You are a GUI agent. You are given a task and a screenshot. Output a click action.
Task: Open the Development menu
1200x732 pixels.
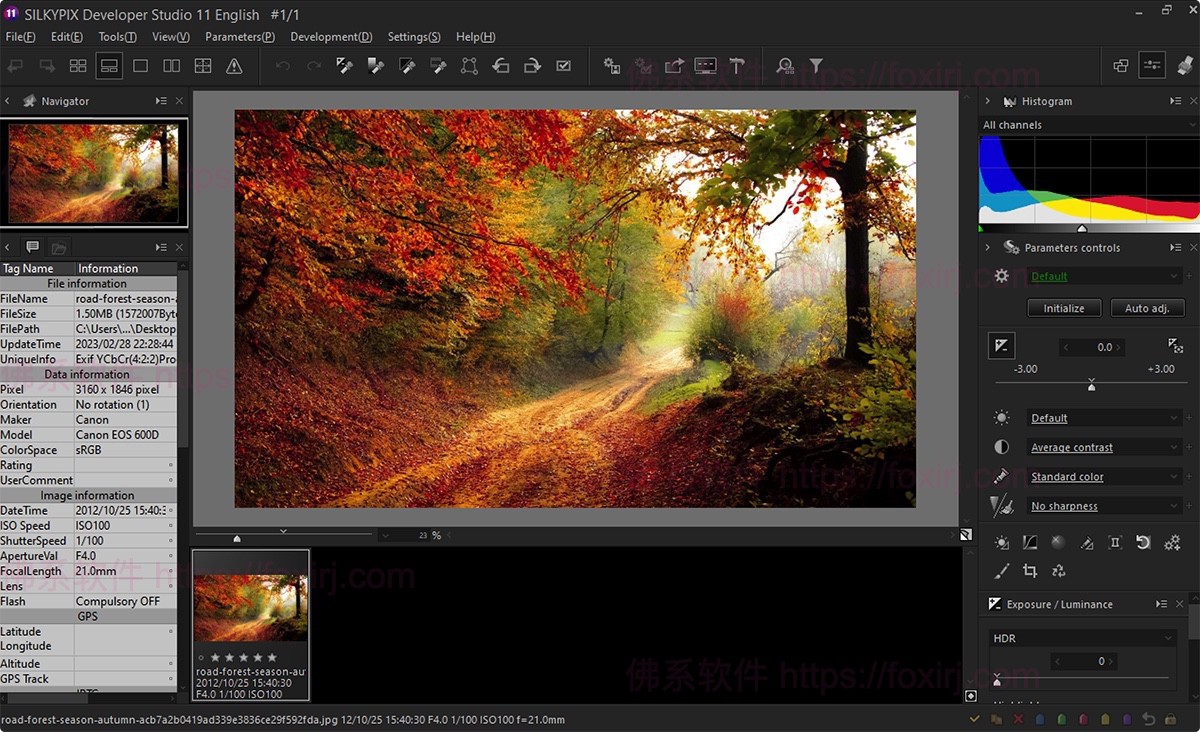click(x=330, y=36)
